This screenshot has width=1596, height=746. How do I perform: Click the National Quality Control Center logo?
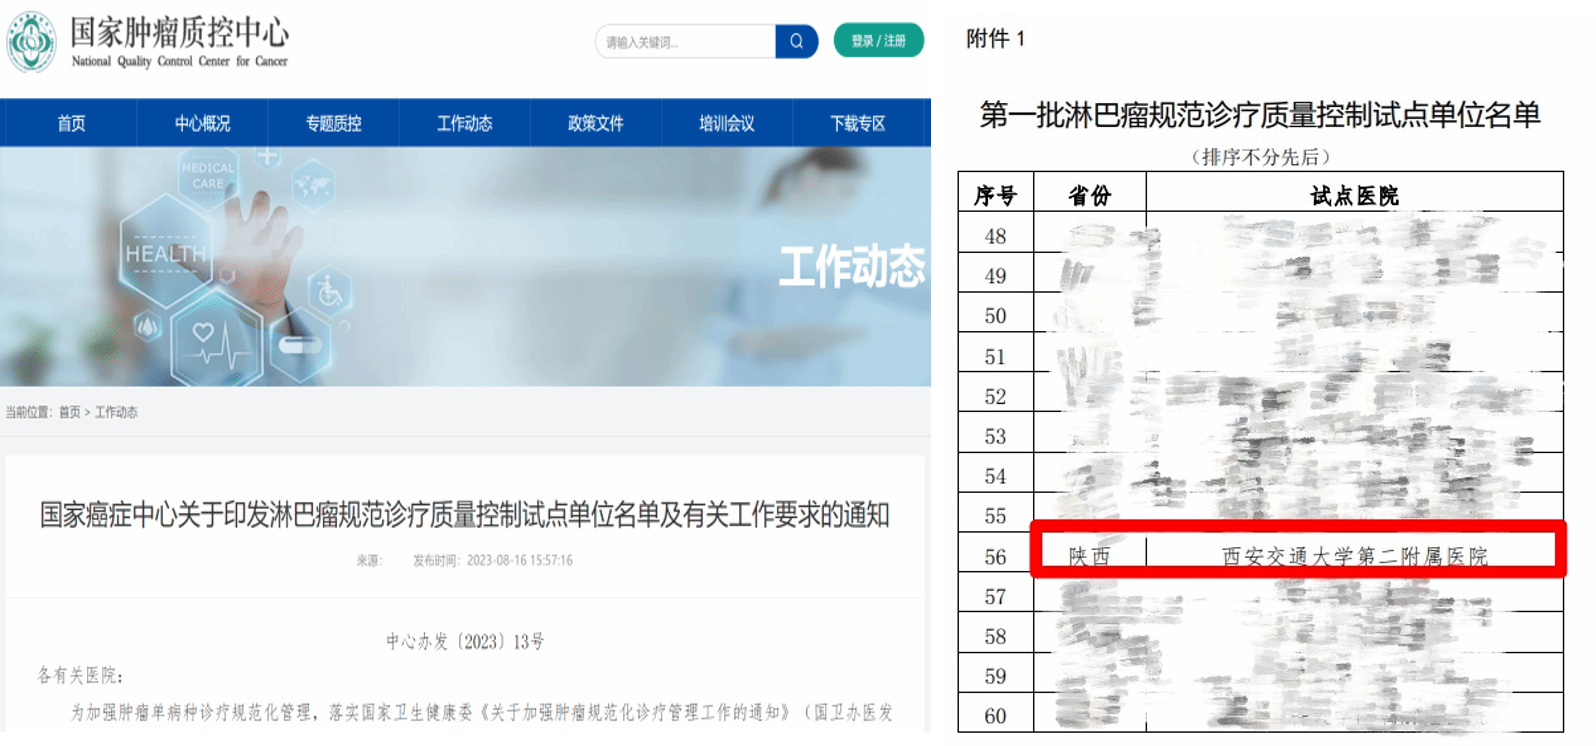coord(32,43)
